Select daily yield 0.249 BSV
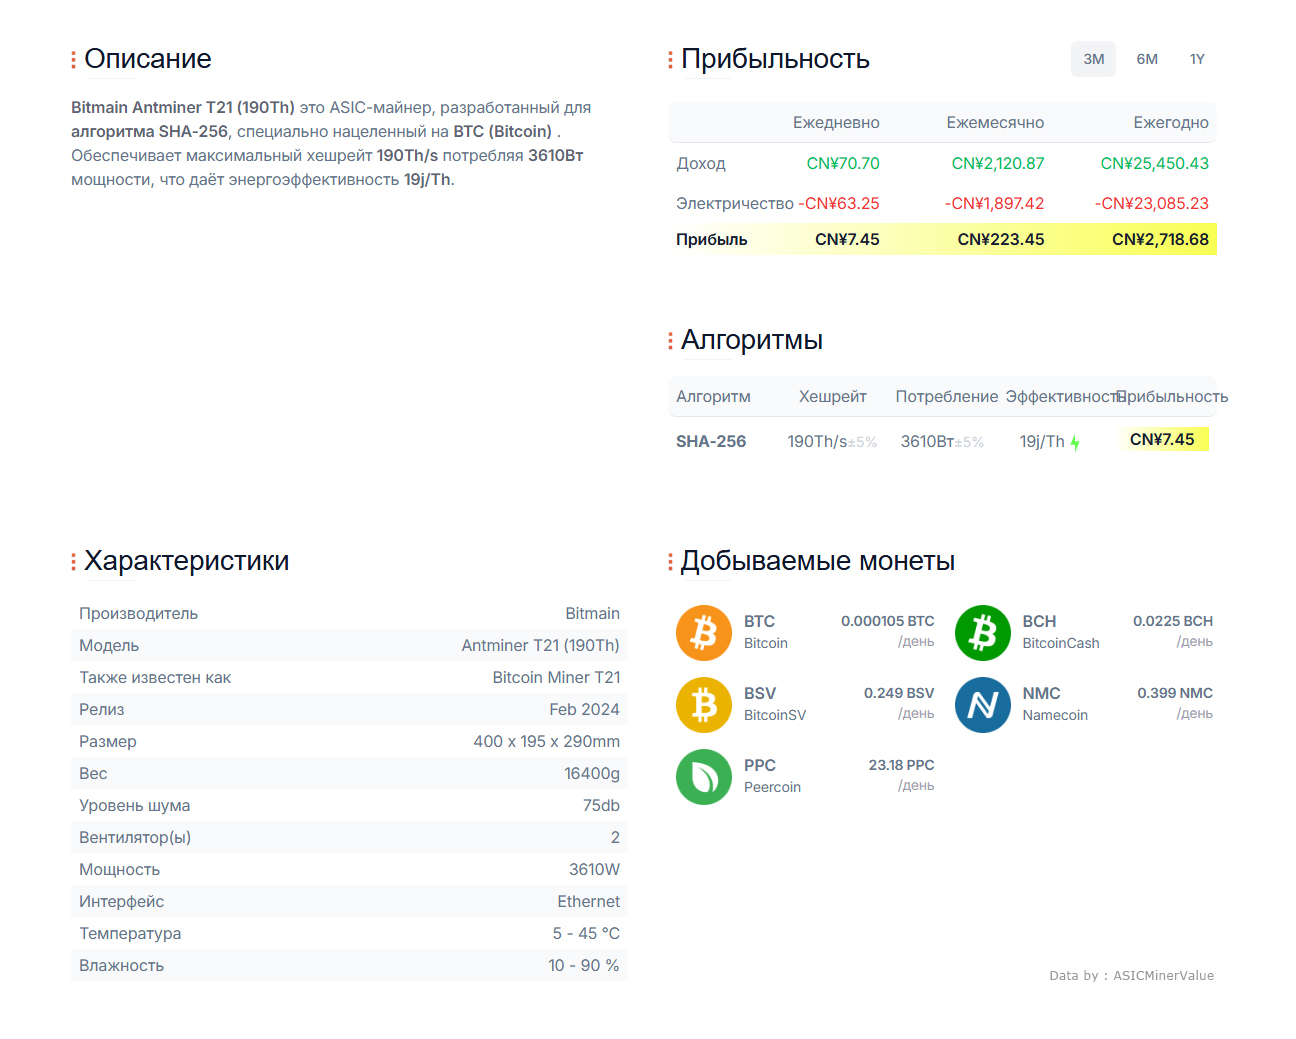This screenshot has width=1296, height=1039. [899, 693]
